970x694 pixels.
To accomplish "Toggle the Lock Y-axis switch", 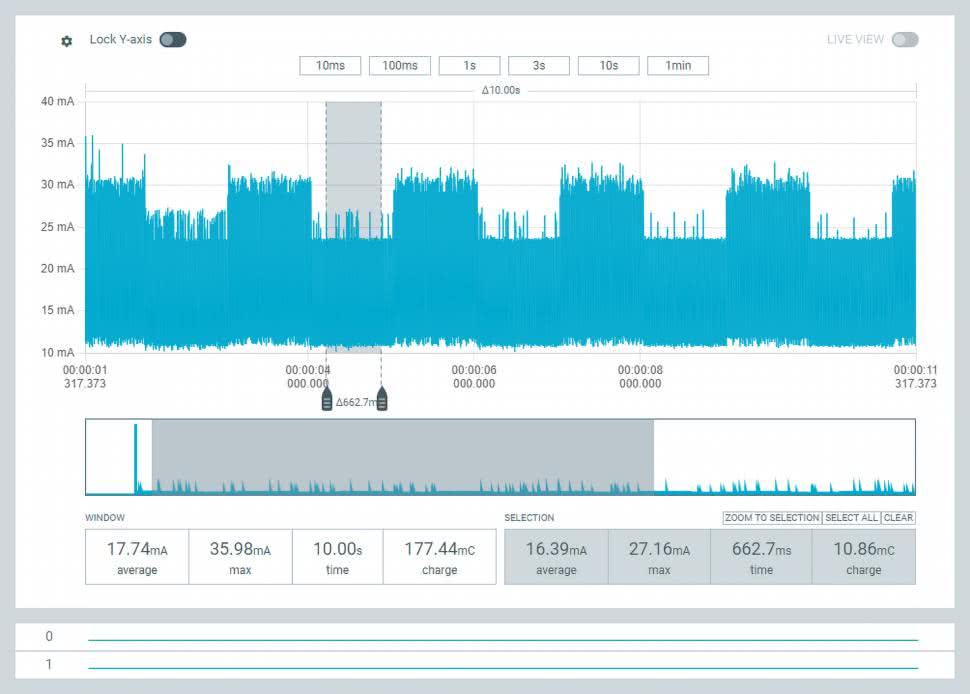I will (x=173, y=40).
